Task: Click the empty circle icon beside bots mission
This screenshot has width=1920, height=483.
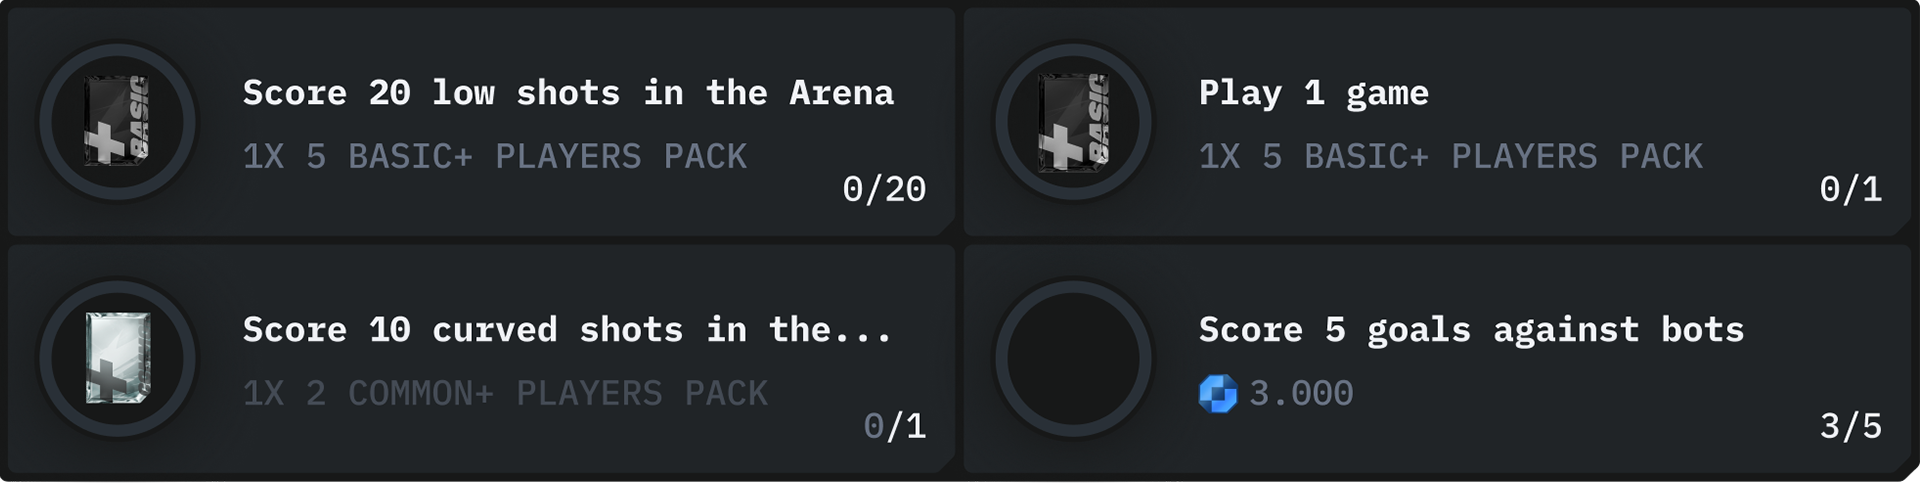Action: 1073,358
